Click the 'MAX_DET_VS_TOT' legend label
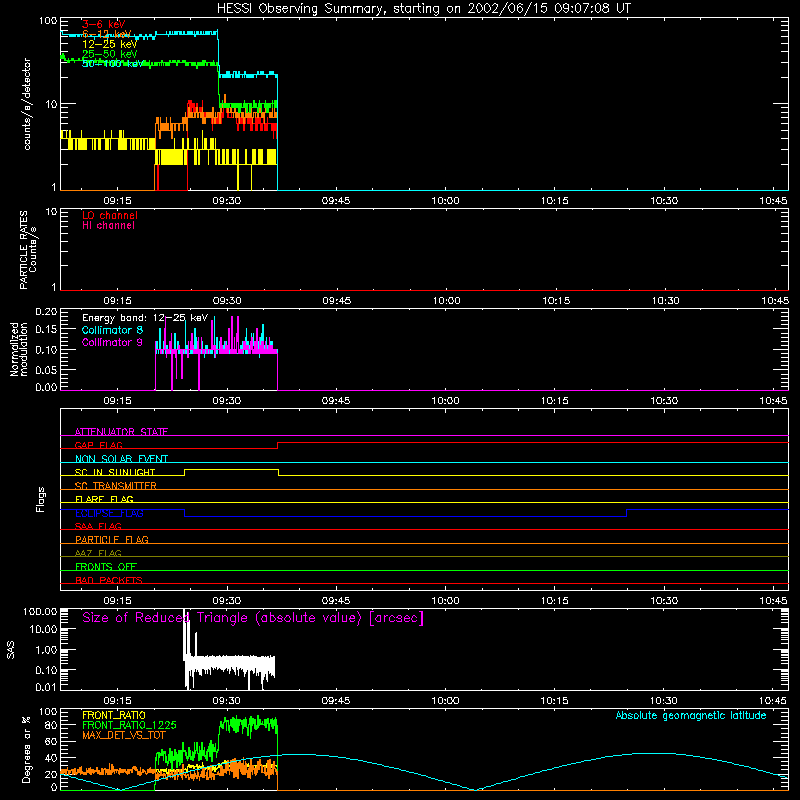Screen dimensions: 800x800 click(x=124, y=735)
